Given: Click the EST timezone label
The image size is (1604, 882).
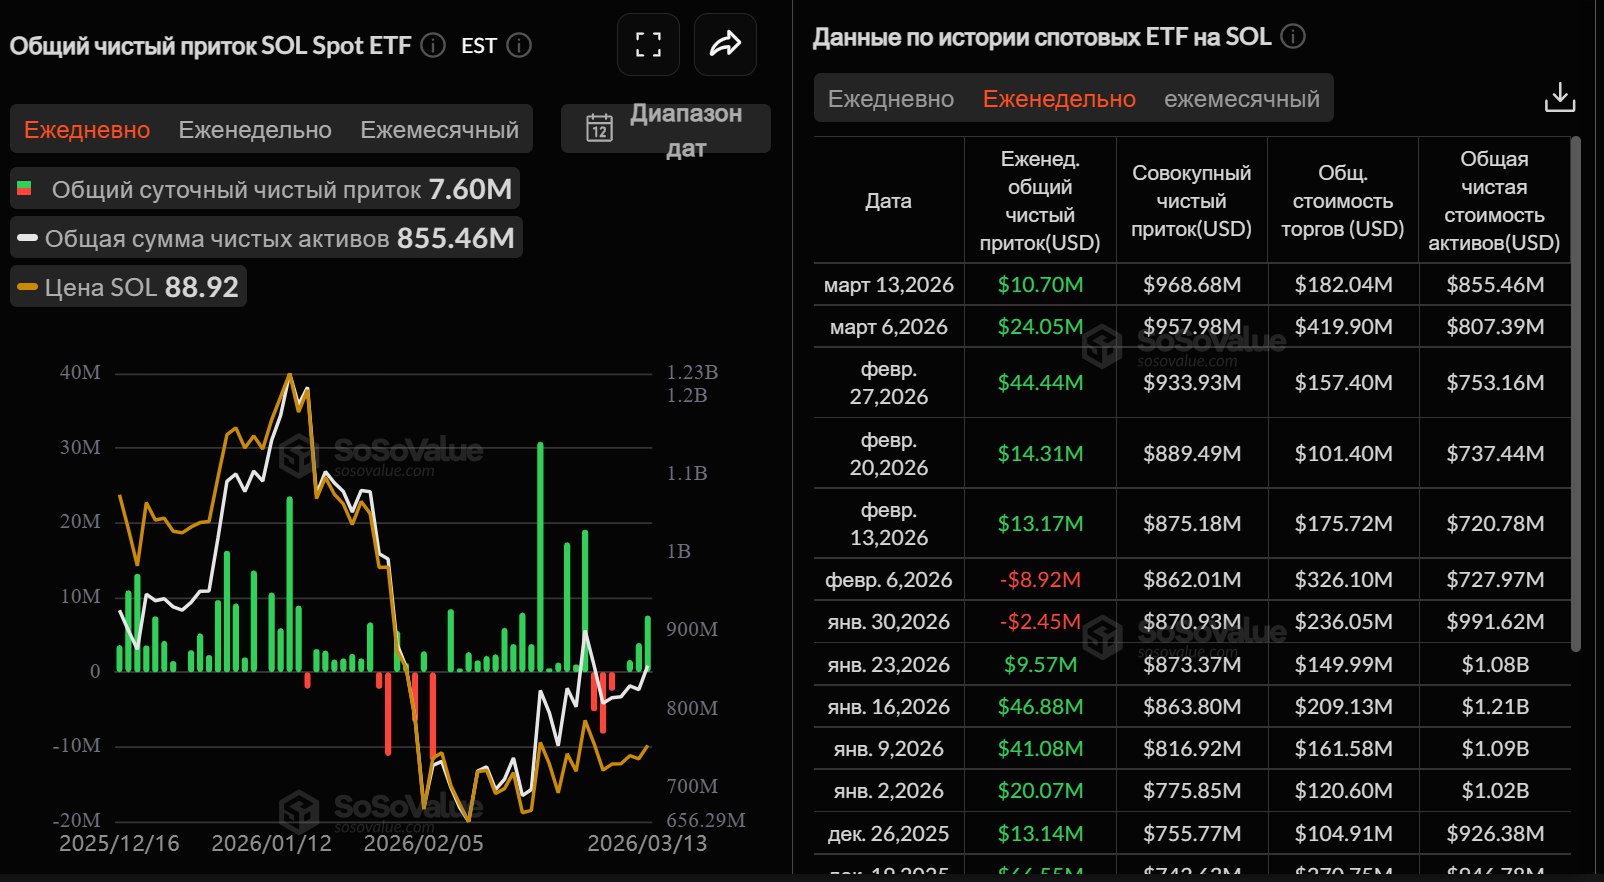Looking at the screenshot, I should tap(479, 46).
